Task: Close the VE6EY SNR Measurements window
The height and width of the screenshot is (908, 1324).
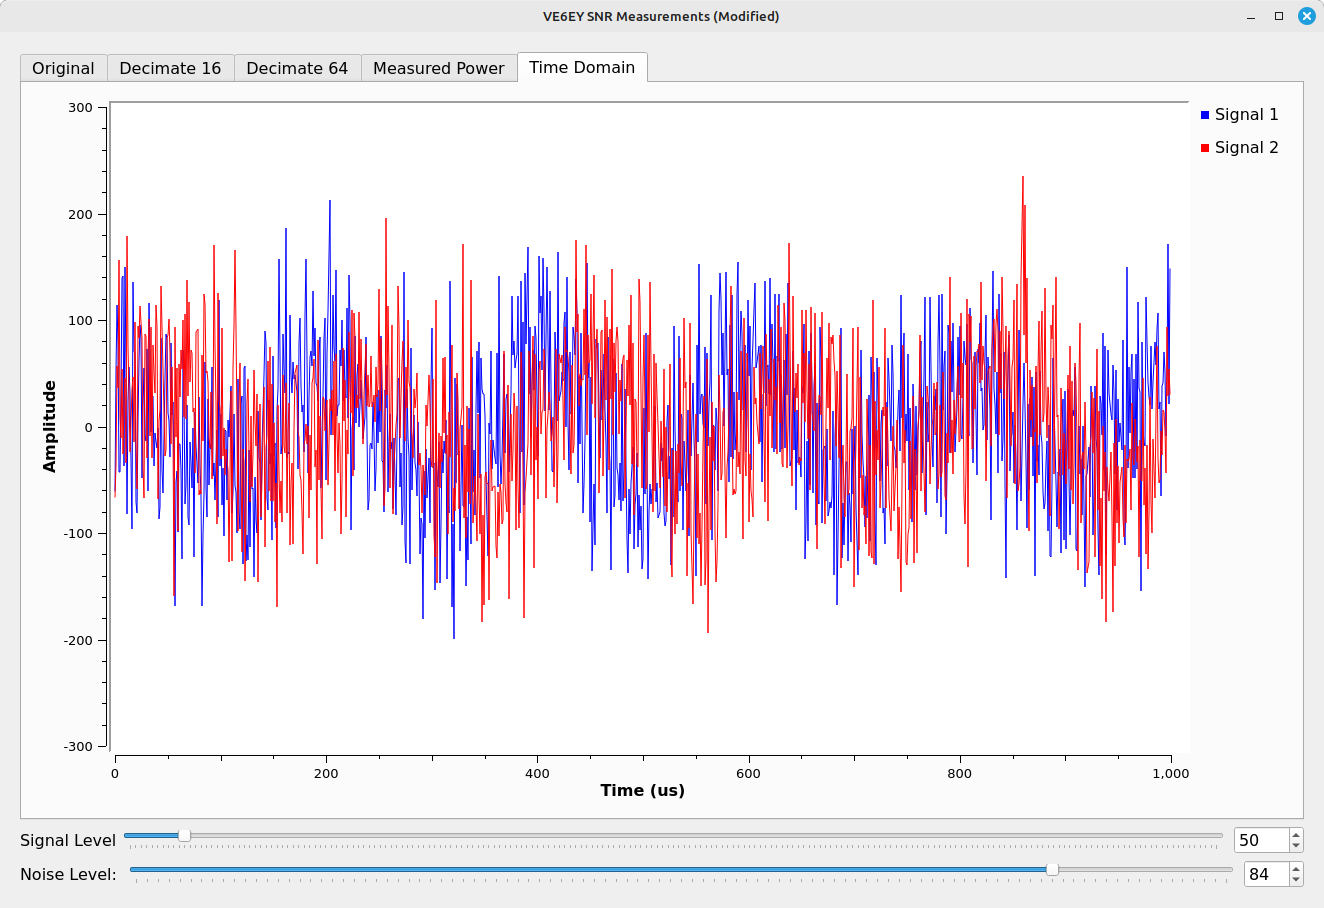Action: [x=1306, y=16]
